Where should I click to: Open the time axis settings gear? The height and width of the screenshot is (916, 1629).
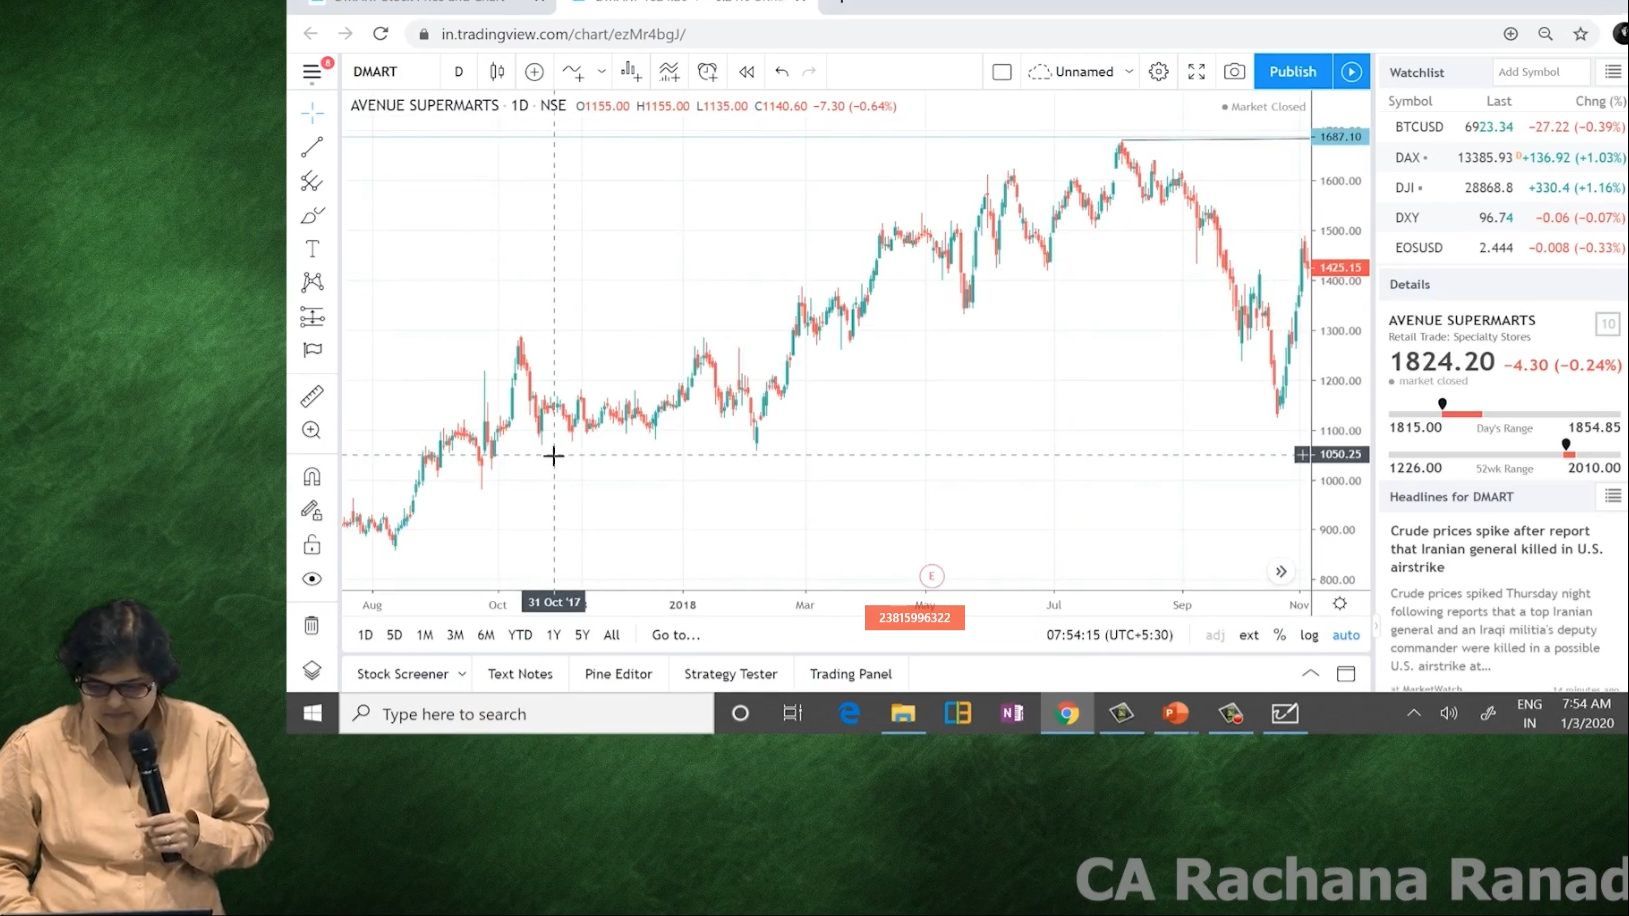point(1340,603)
